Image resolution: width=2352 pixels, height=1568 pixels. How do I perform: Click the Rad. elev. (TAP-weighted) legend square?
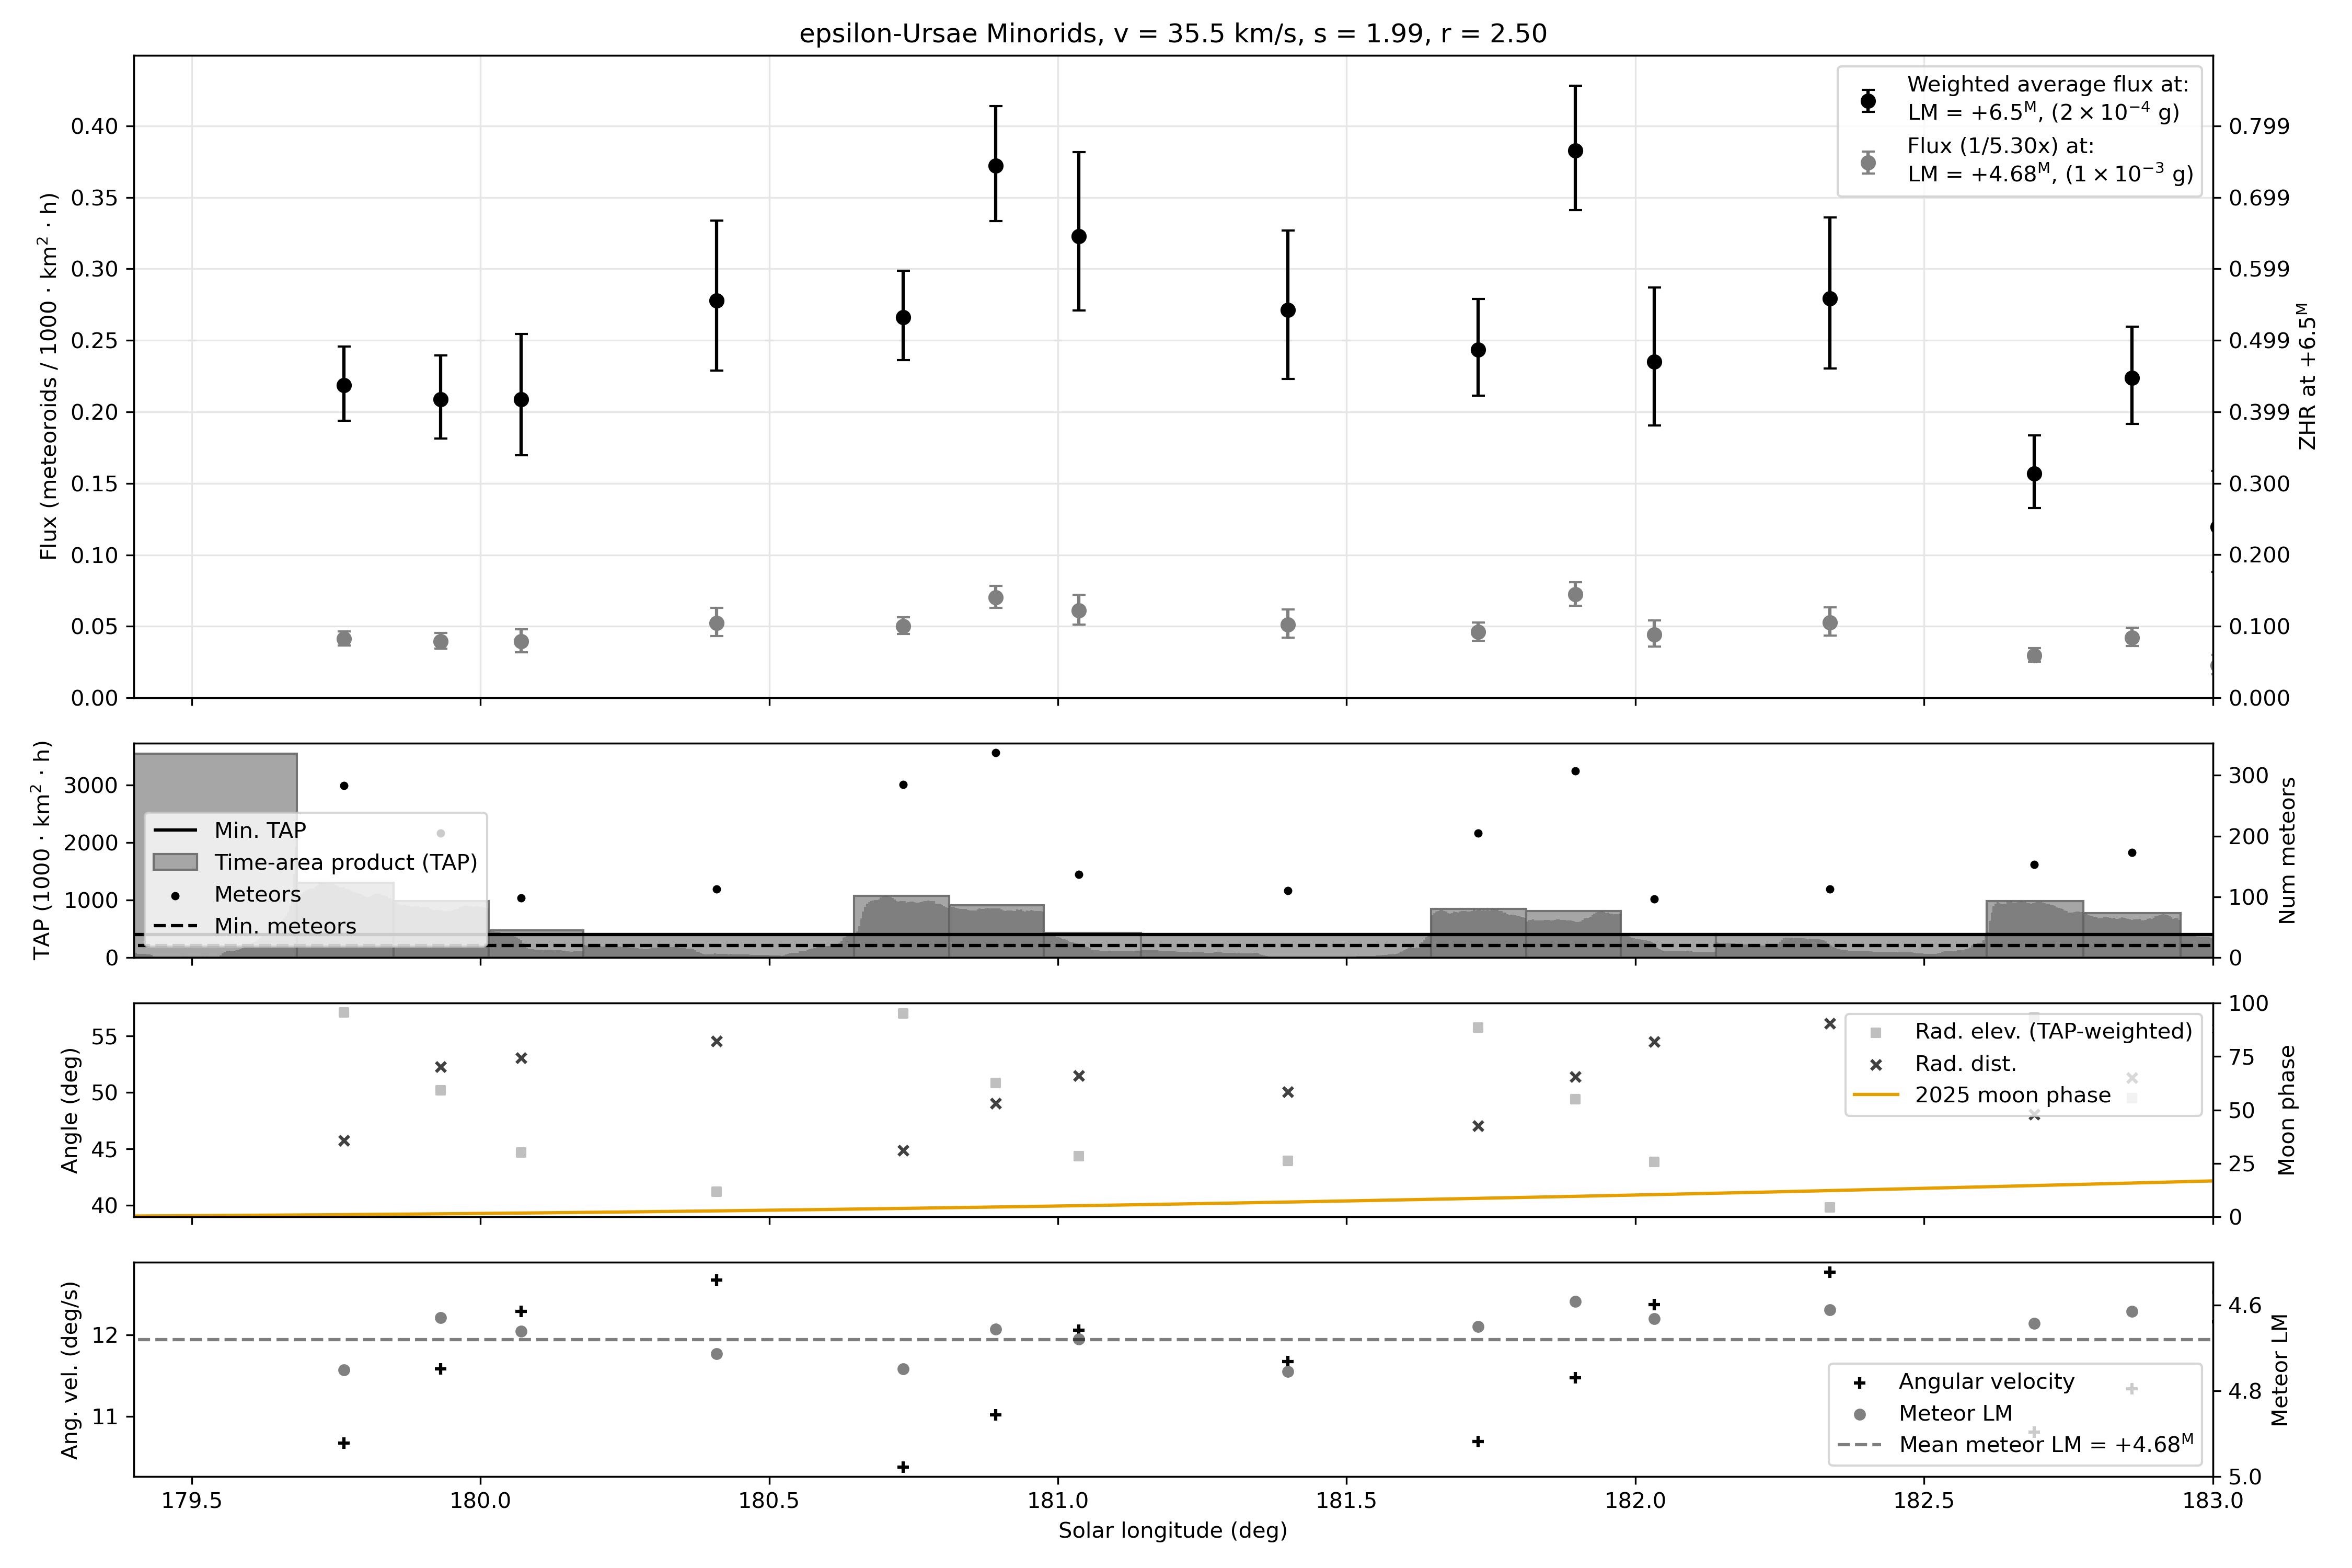[1875, 1033]
